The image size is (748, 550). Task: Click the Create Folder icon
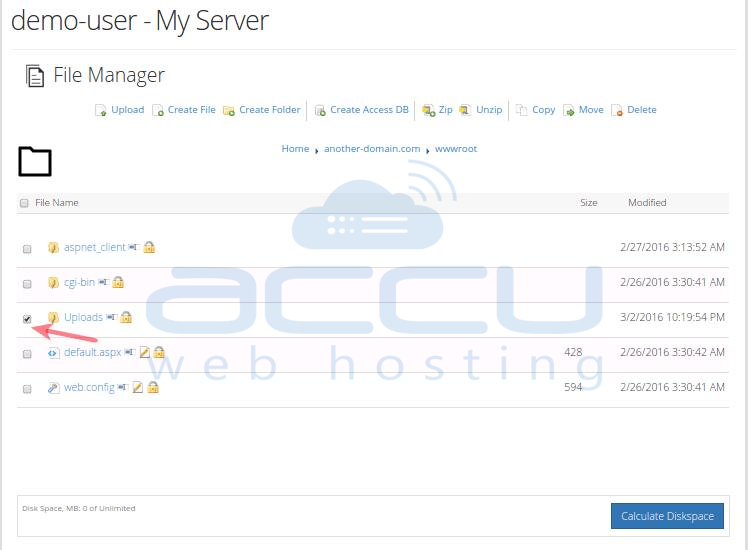pyautogui.click(x=229, y=111)
